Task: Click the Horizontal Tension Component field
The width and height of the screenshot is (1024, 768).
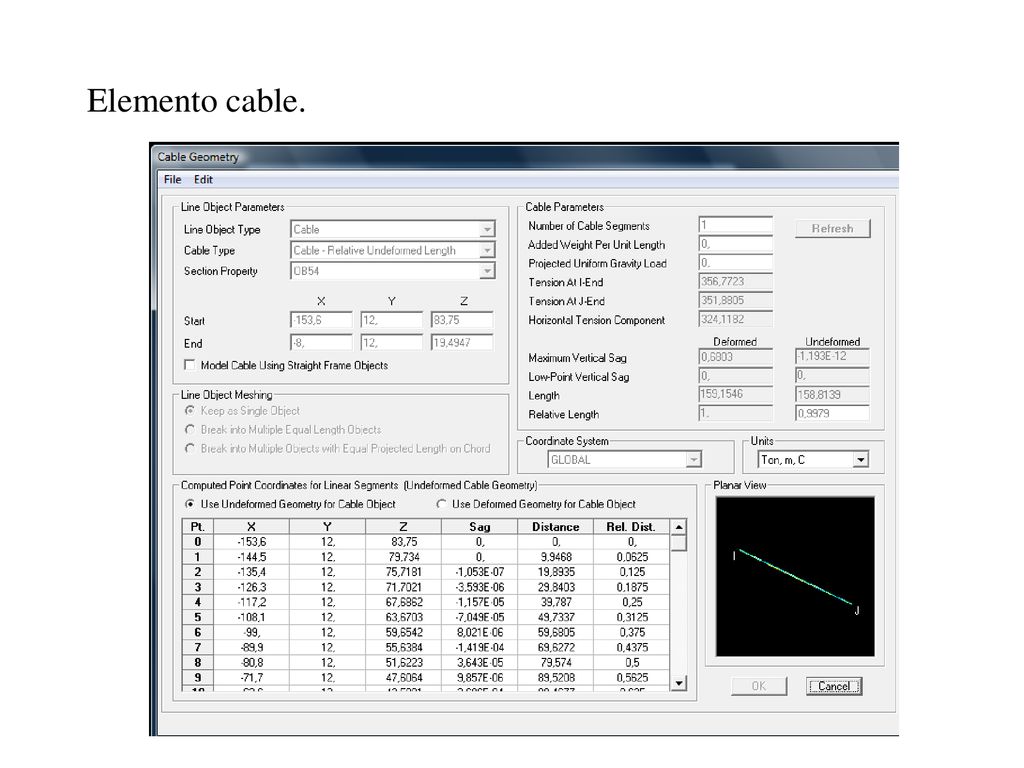Action: tap(735, 320)
